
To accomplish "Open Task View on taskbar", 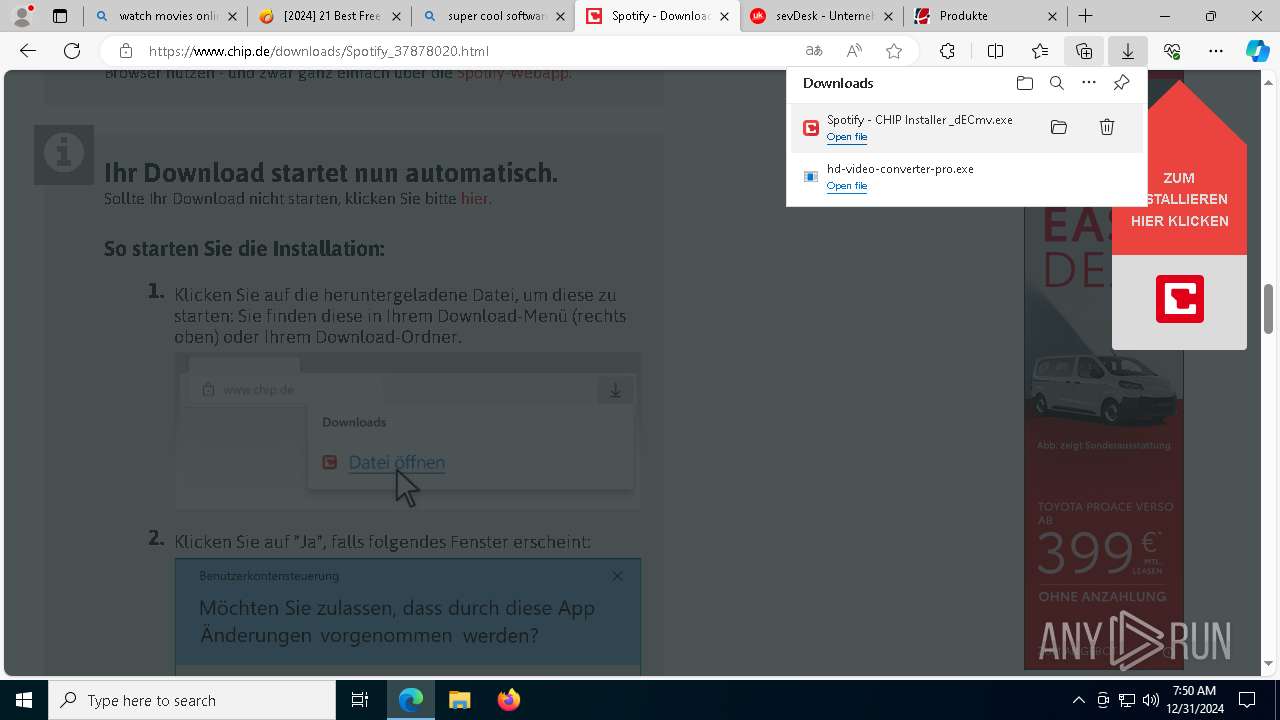I will (360, 700).
